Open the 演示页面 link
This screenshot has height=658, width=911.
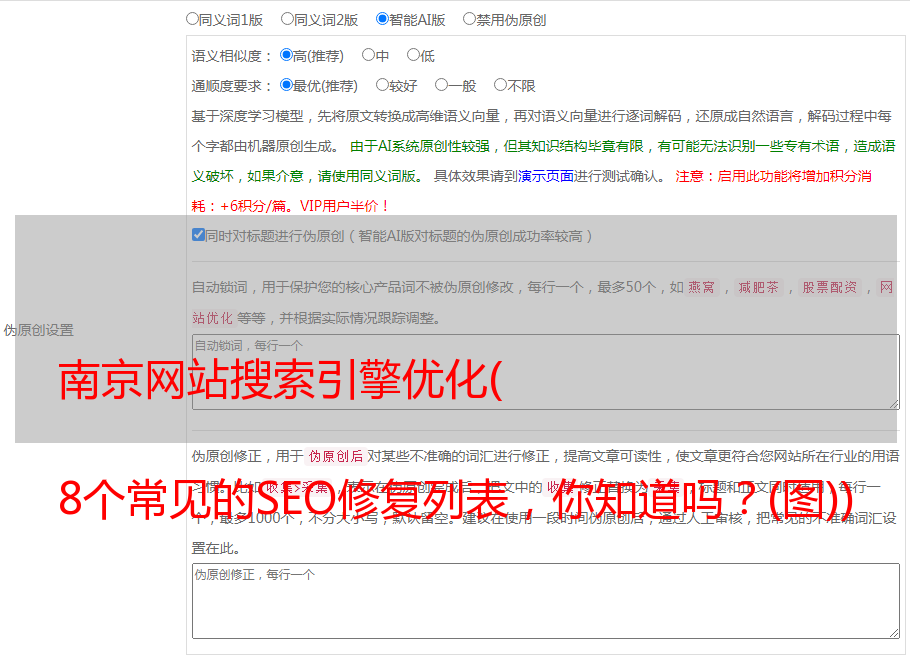tap(546, 176)
